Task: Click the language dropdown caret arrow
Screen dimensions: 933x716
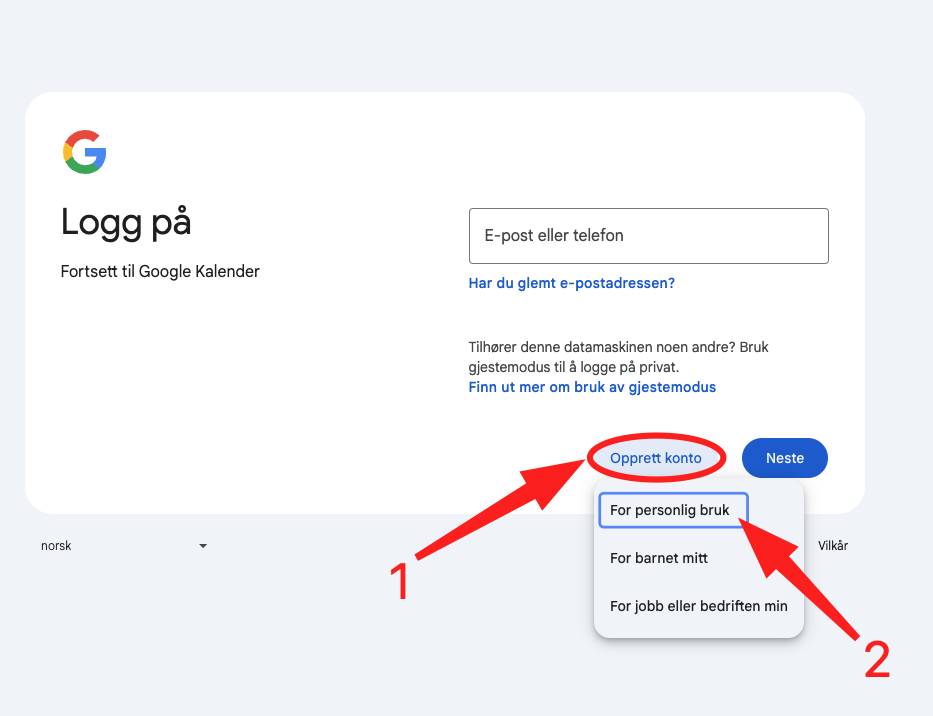Action: tap(203, 546)
